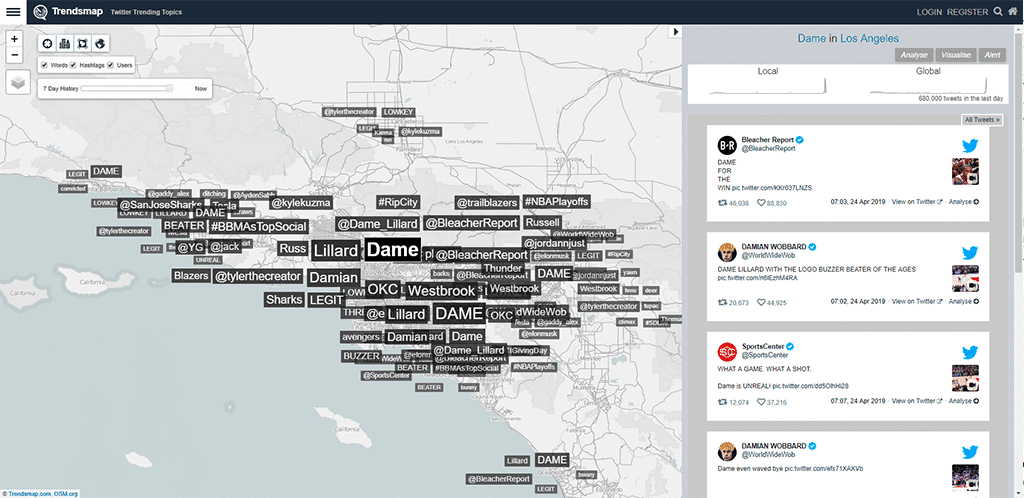
Task: Open the Visualise tab
Action: pyautogui.click(x=956, y=55)
